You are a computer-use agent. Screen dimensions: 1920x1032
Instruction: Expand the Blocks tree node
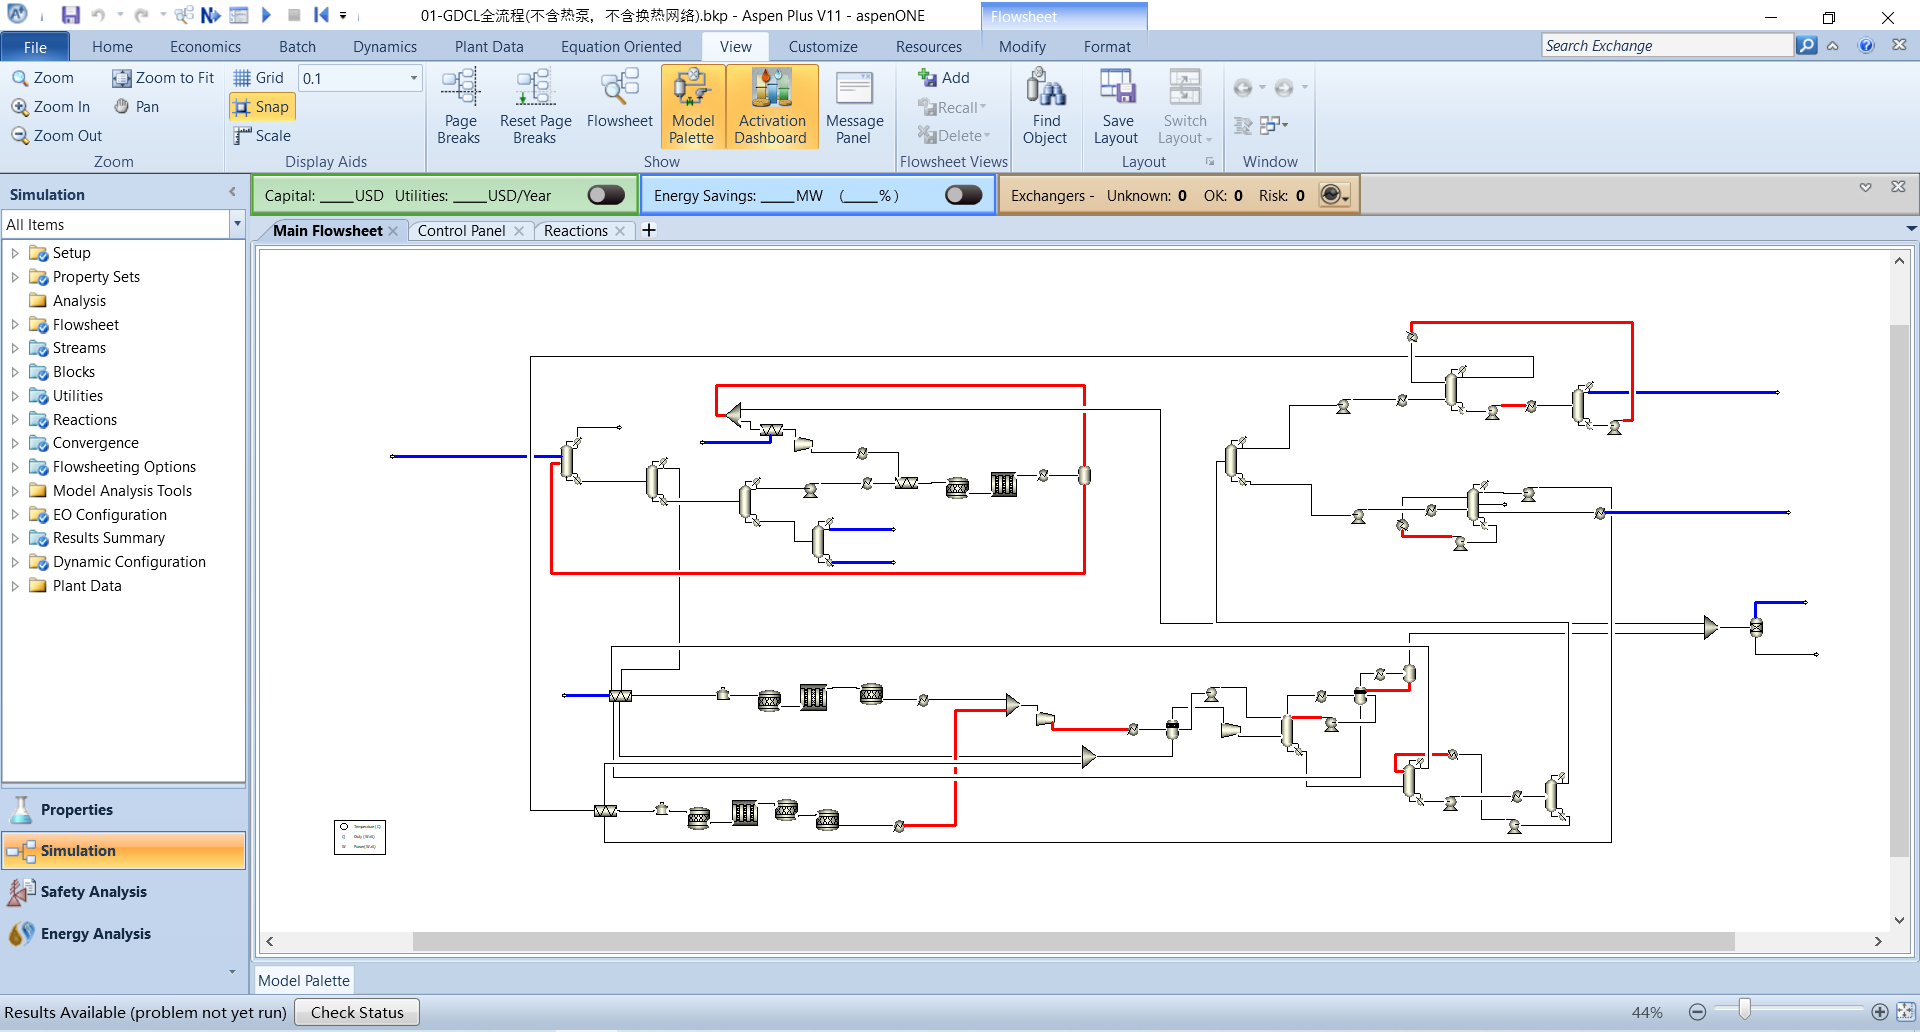(x=15, y=372)
